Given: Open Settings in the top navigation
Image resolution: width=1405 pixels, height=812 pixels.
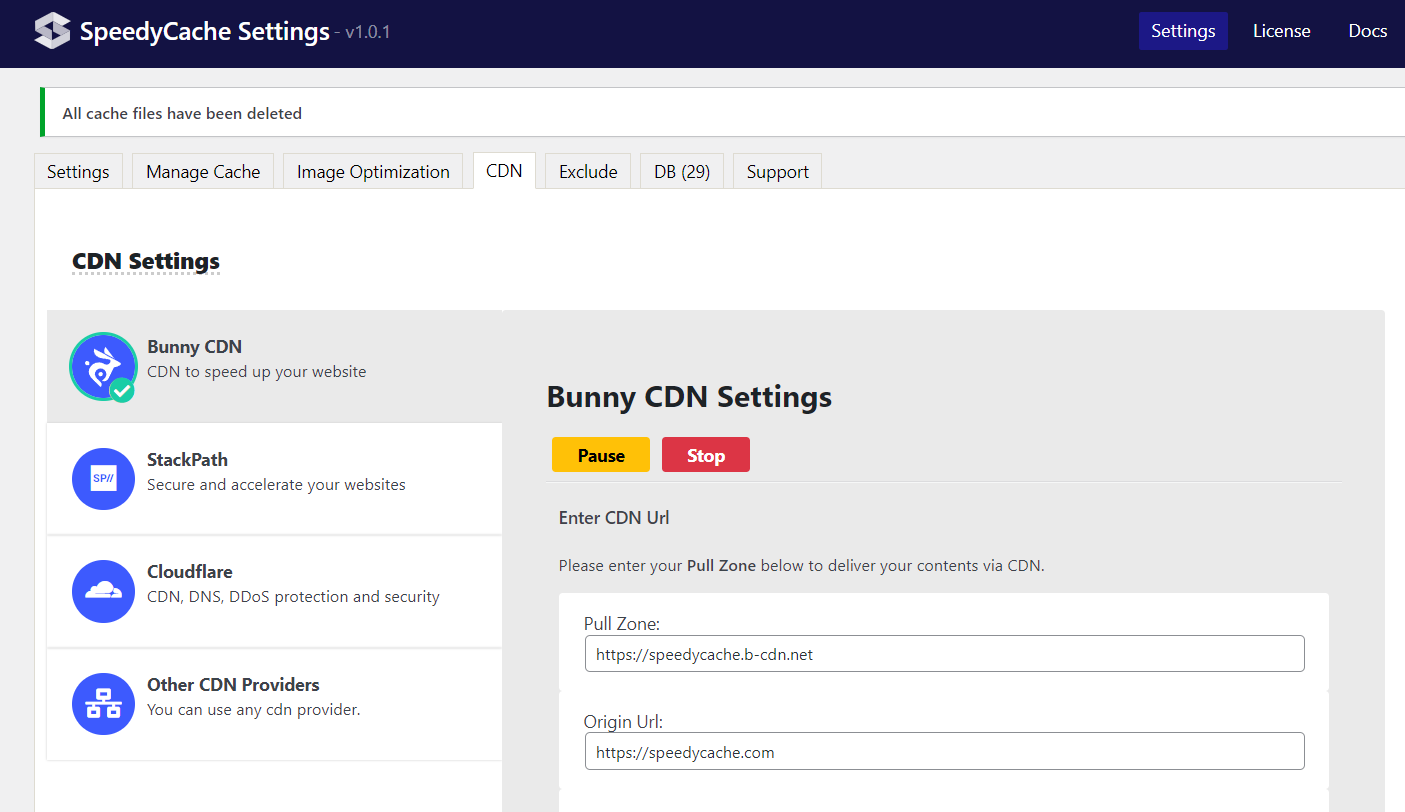Looking at the screenshot, I should click(x=1183, y=31).
